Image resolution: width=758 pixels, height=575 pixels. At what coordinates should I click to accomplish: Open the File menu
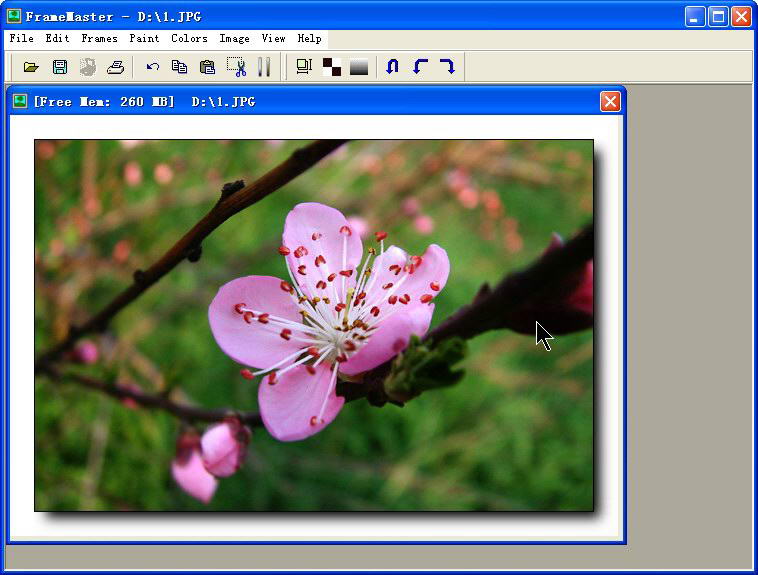21,39
